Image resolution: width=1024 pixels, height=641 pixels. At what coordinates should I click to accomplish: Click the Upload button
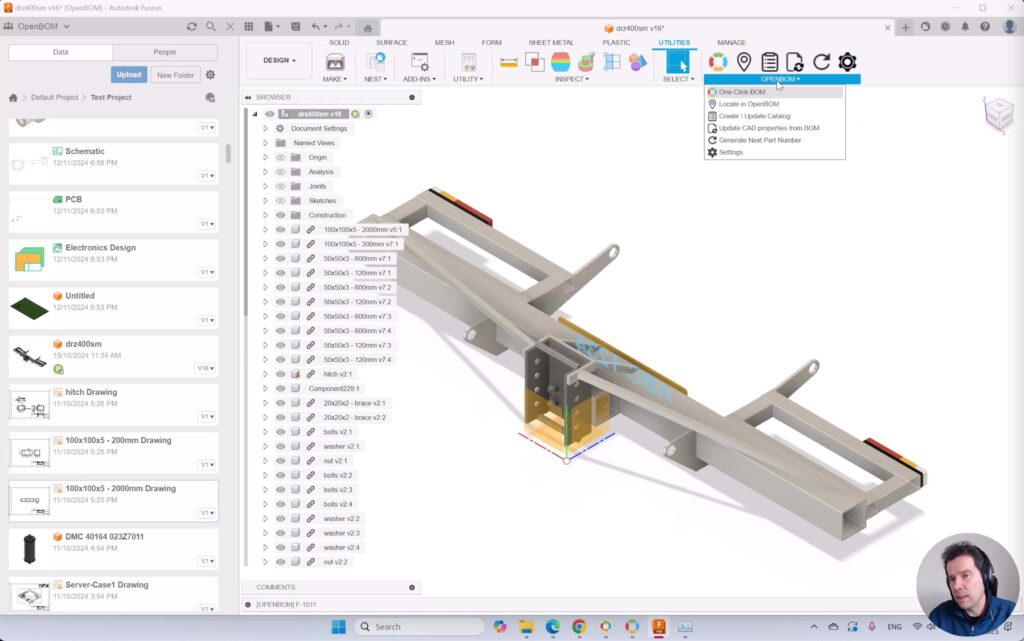129,74
